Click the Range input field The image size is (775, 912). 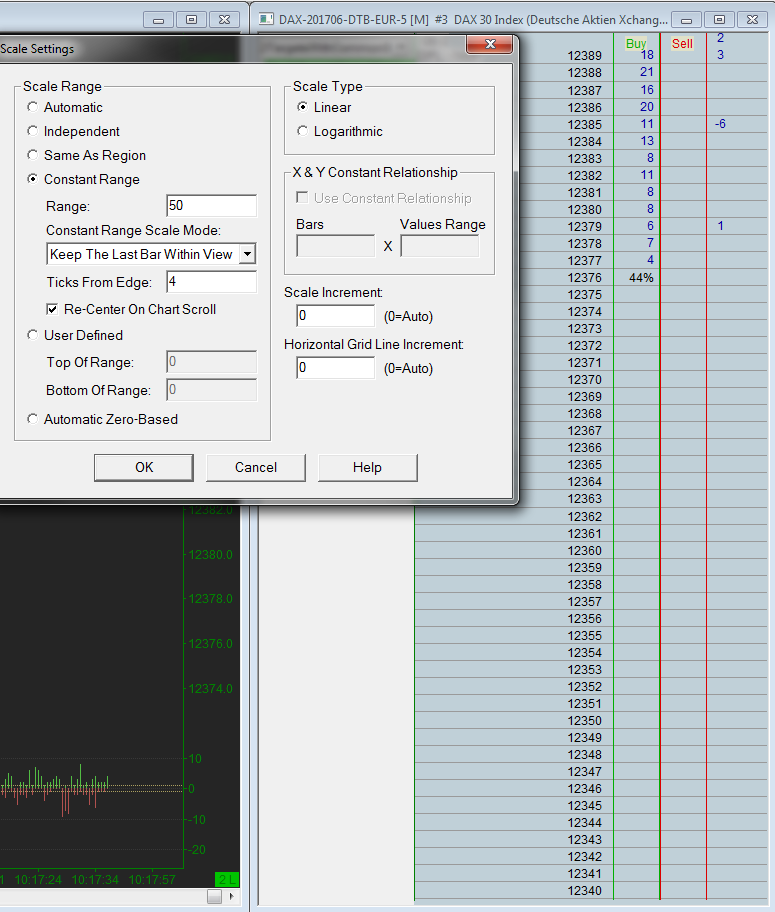click(211, 205)
